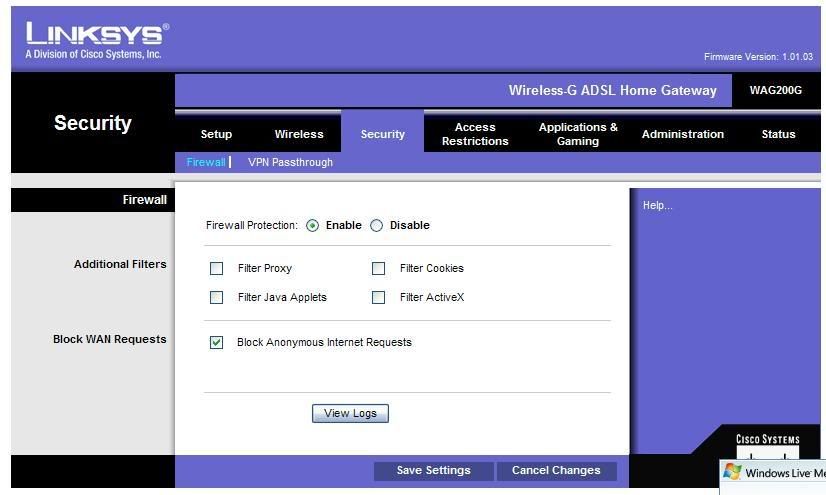826x495 pixels.
Task: Open the Applications & Gaming tab
Action: [578, 134]
